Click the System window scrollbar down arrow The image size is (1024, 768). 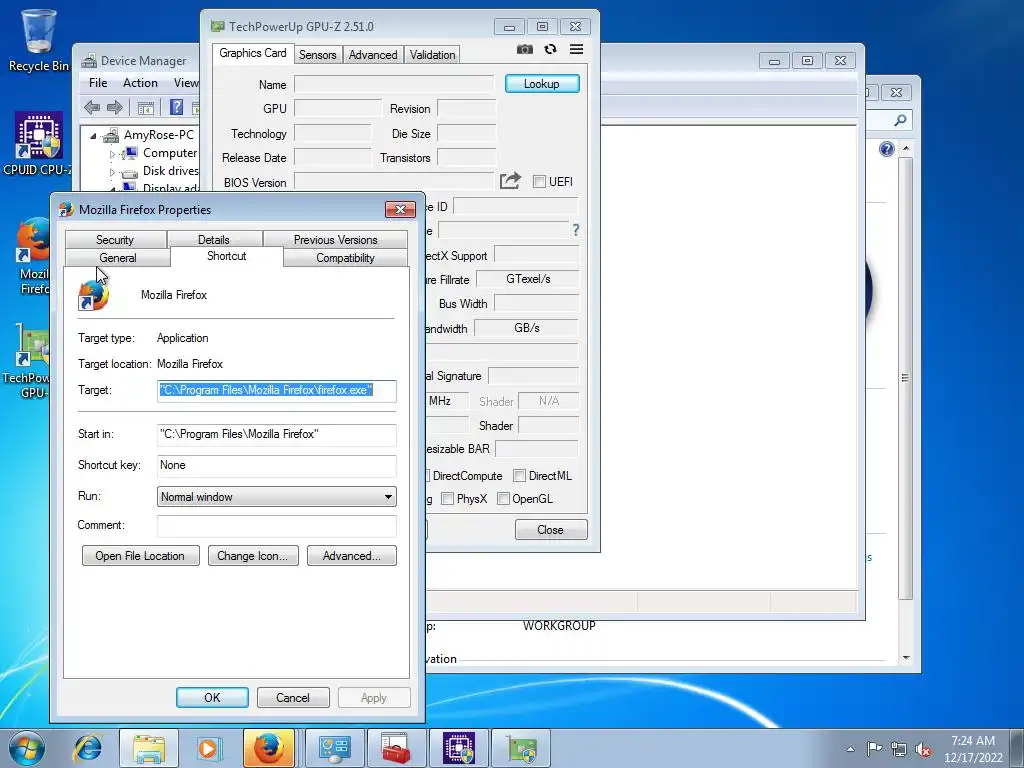[x=906, y=658]
